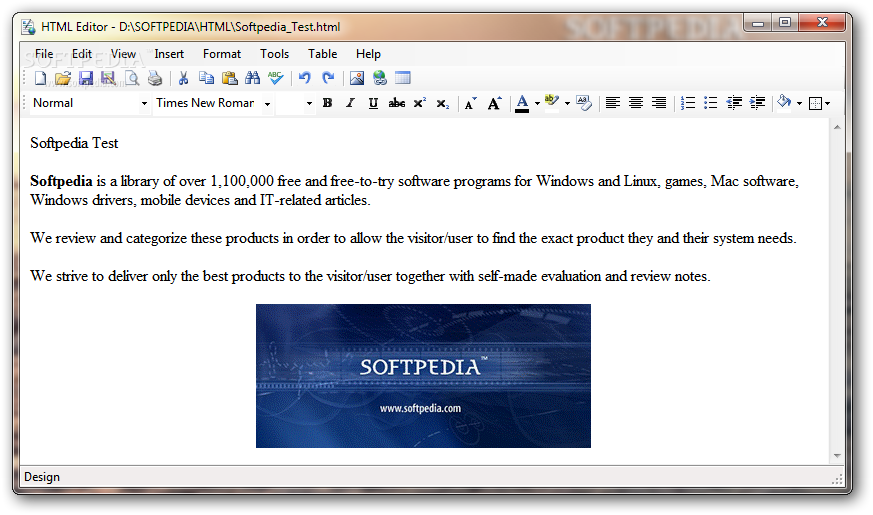
Task: Decrease the font size
Action: [470, 104]
